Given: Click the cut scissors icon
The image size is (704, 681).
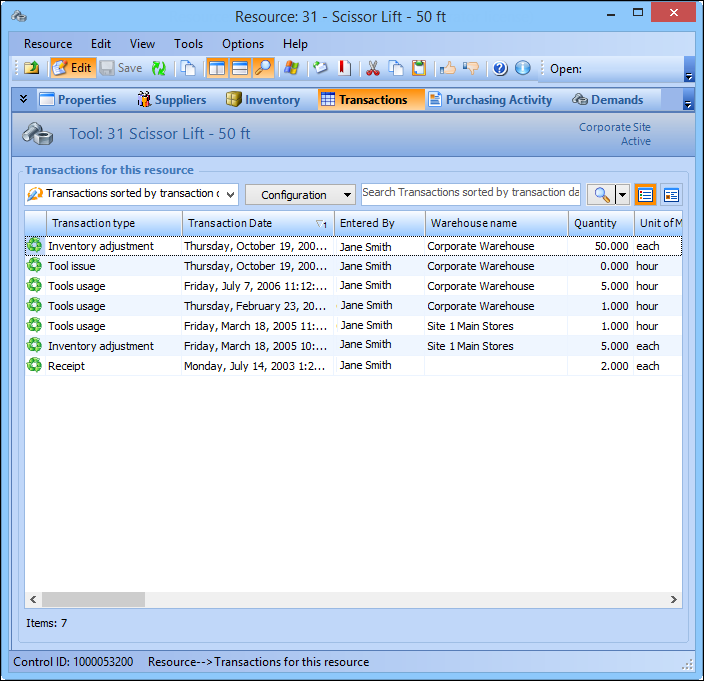Looking at the screenshot, I should (373, 68).
